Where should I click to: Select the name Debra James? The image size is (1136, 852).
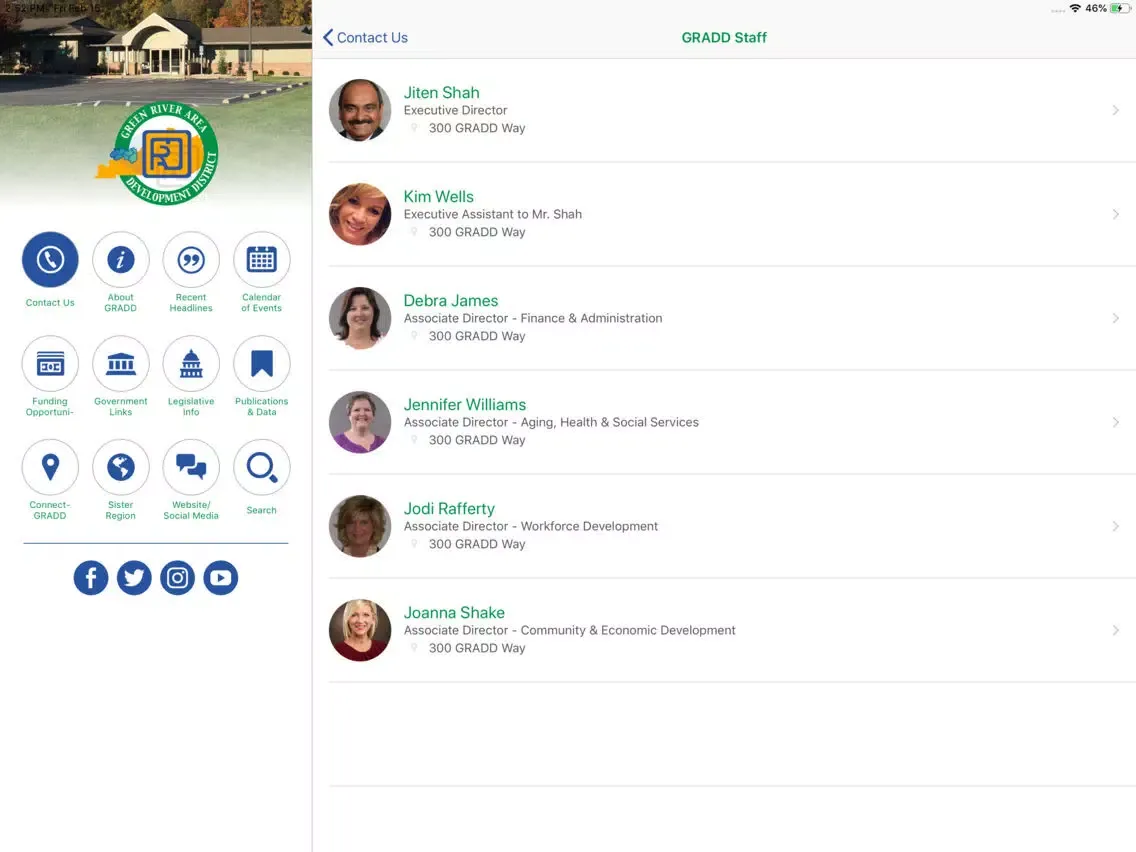pyautogui.click(x=451, y=301)
